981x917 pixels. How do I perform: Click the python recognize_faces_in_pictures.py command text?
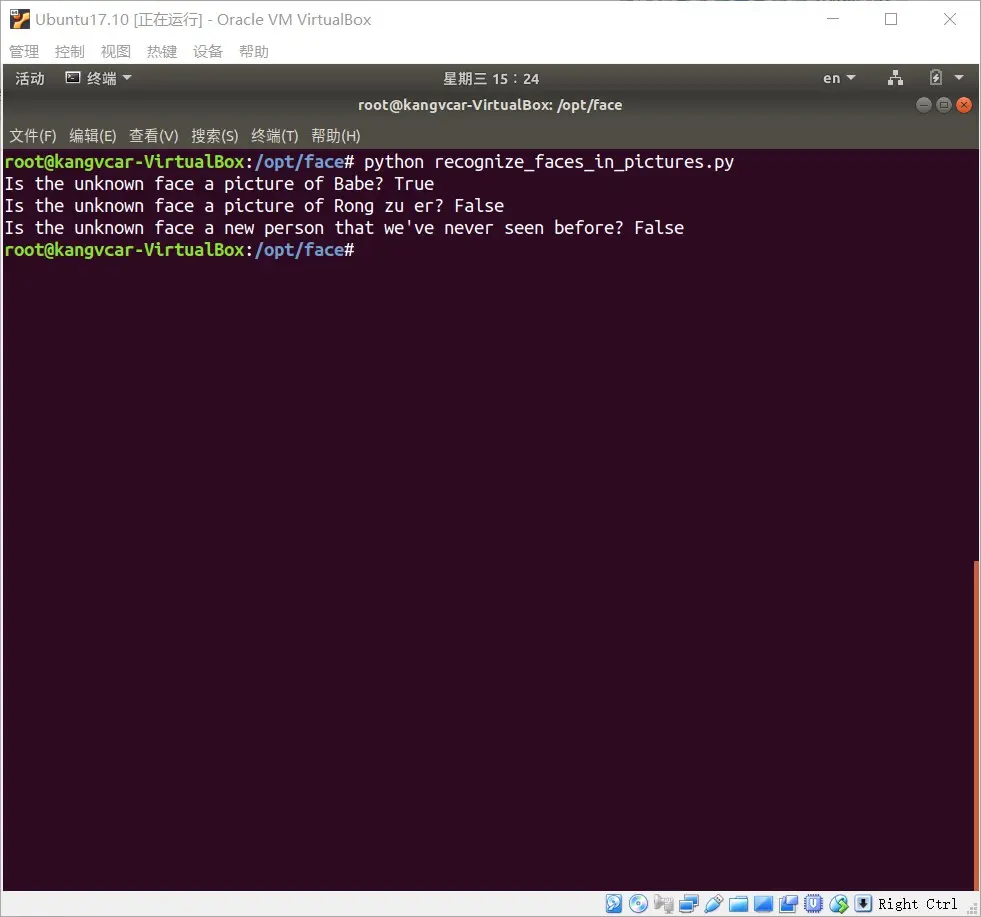pyautogui.click(x=549, y=162)
